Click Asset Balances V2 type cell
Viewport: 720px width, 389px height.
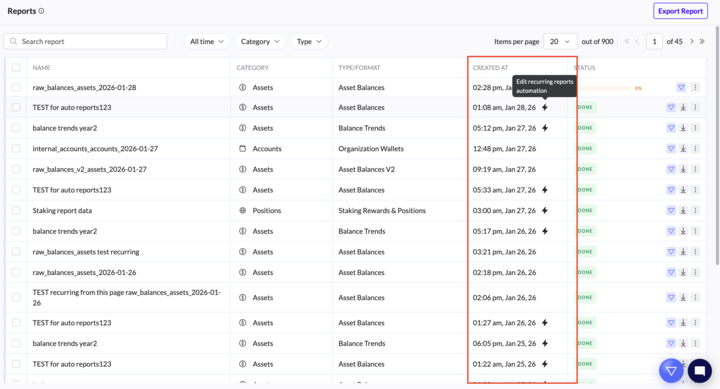[x=366, y=169]
